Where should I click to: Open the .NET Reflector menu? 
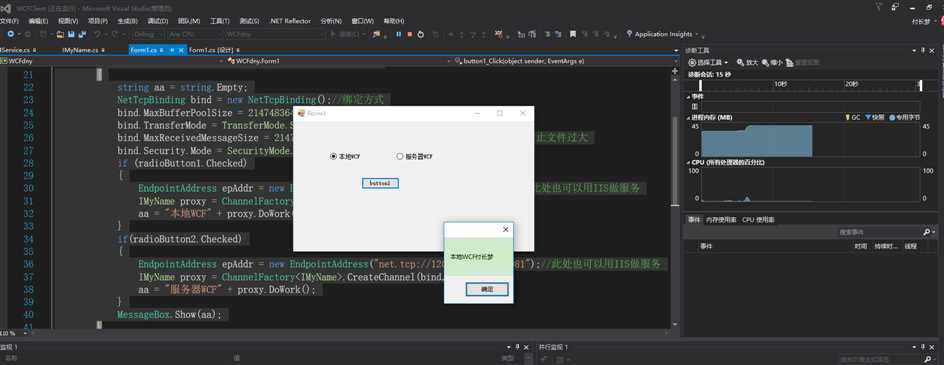(290, 20)
